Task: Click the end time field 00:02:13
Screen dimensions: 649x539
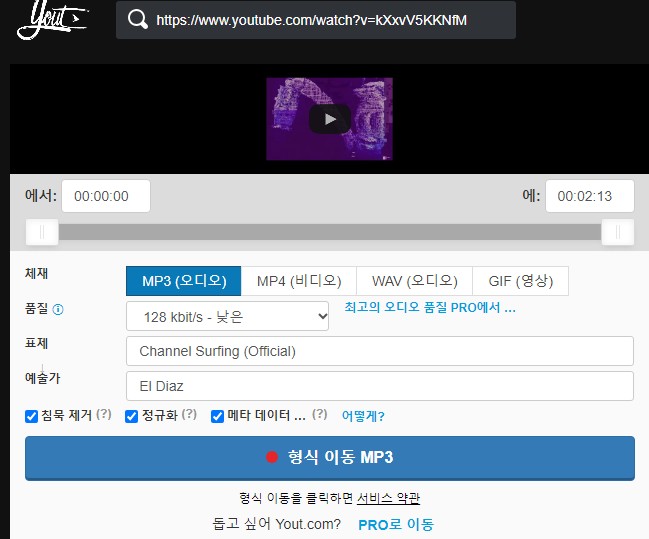Action: pos(590,196)
